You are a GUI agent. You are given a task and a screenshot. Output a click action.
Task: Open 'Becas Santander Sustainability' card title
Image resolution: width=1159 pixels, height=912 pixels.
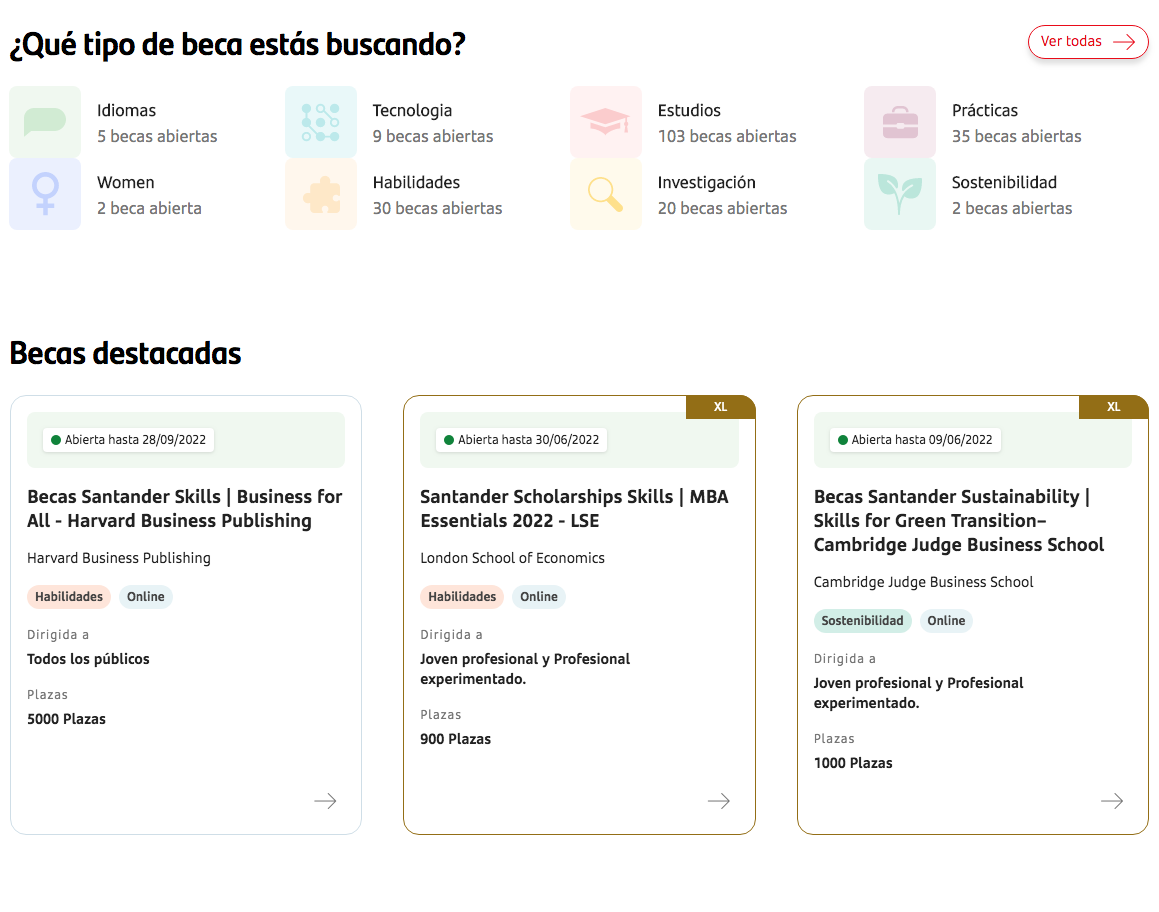pos(959,520)
